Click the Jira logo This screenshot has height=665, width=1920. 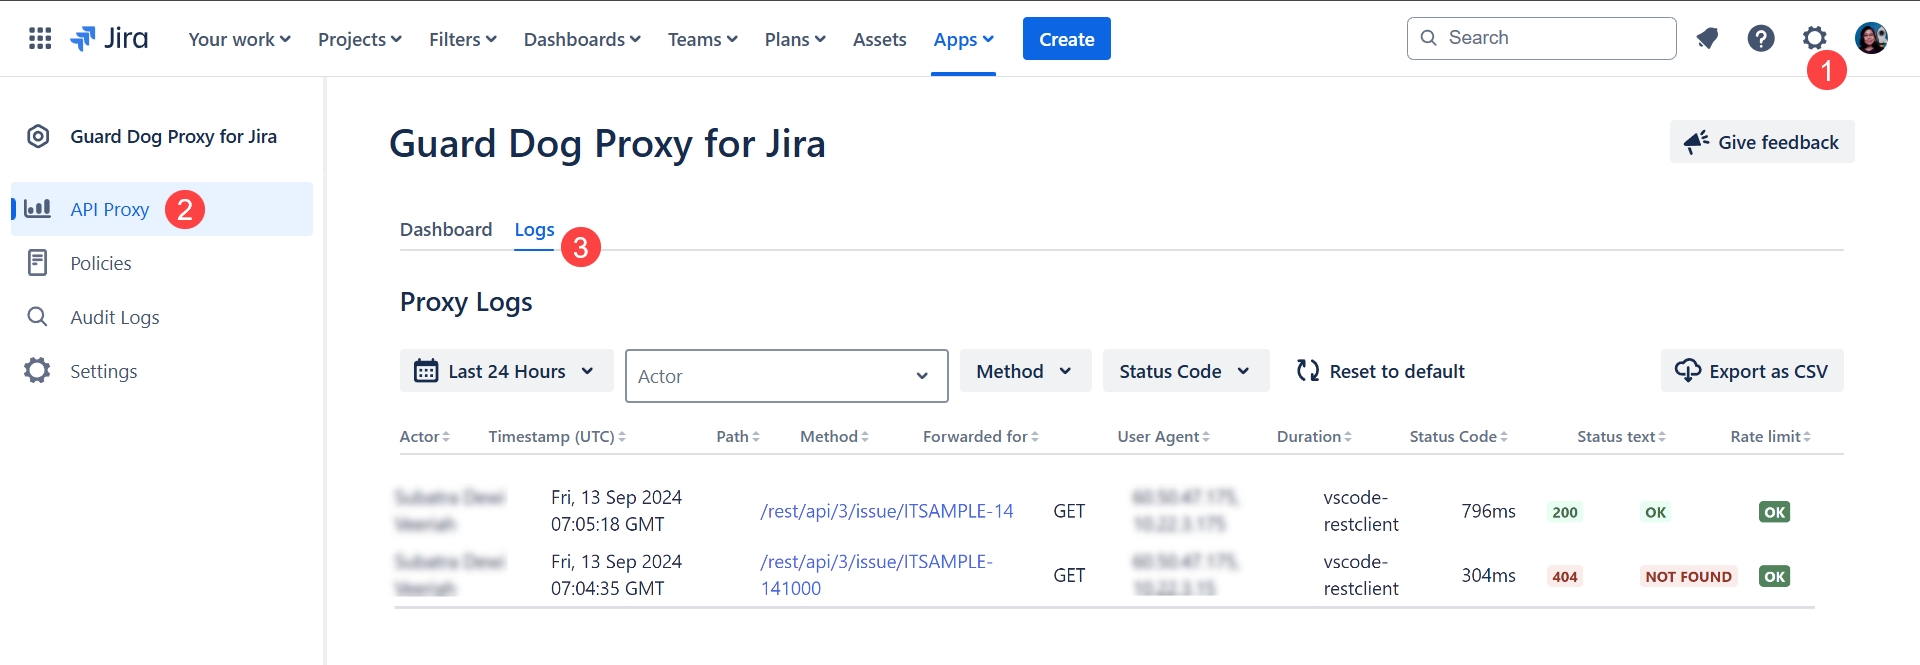coord(109,39)
